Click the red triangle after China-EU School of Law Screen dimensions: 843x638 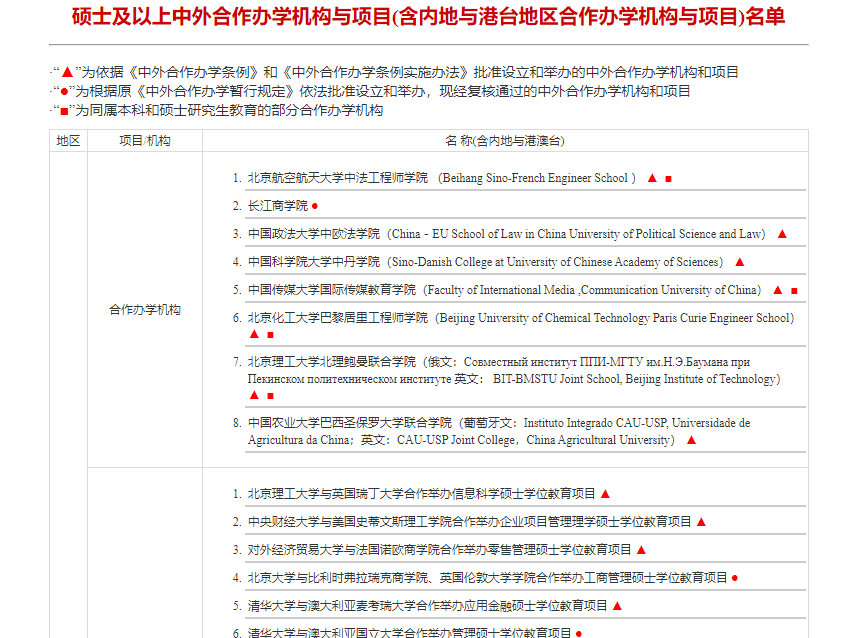pyautogui.click(x=782, y=234)
